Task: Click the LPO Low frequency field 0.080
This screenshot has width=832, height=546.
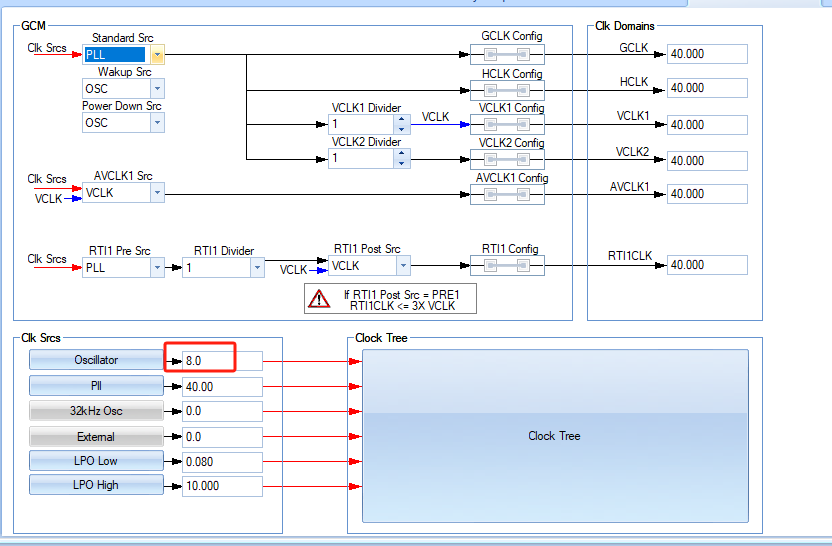Action: pos(222,462)
